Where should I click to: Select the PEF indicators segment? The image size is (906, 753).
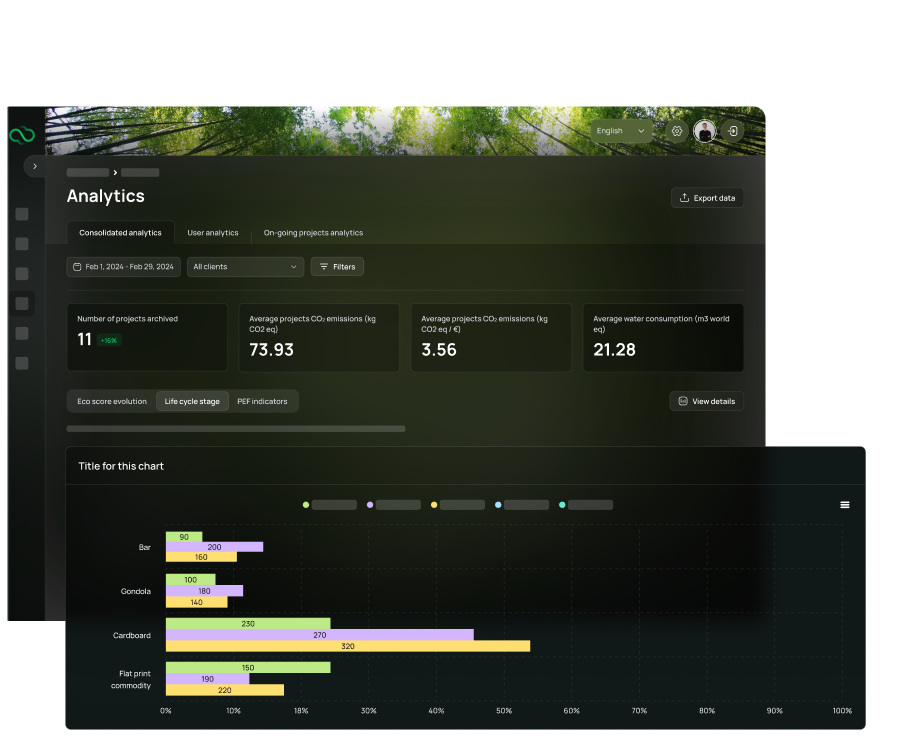pos(262,401)
